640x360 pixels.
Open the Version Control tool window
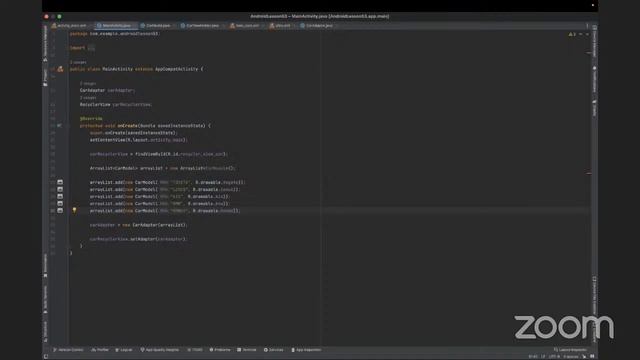click(x=68, y=350)
